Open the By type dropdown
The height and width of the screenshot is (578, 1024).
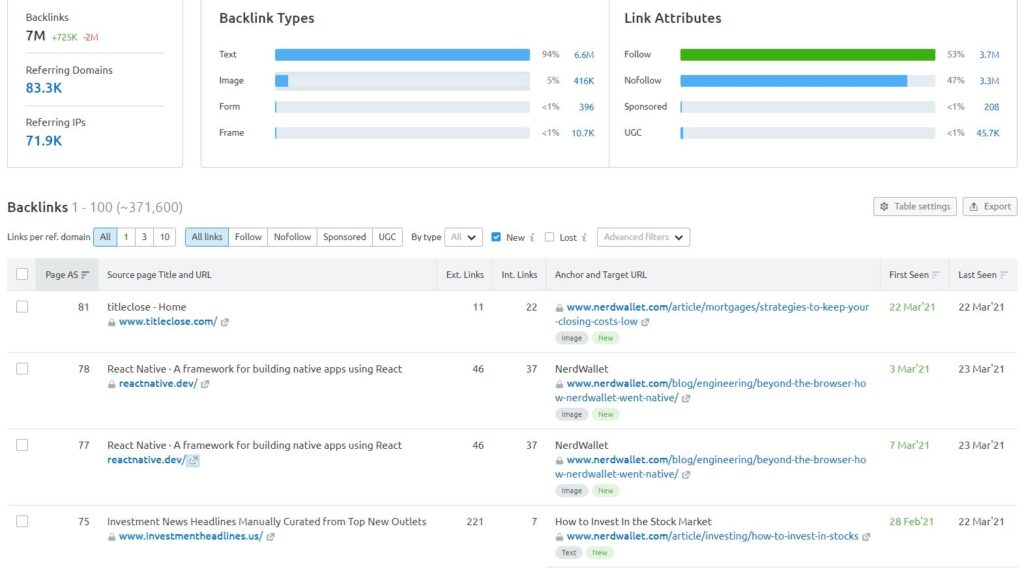[x=462, y=237]
